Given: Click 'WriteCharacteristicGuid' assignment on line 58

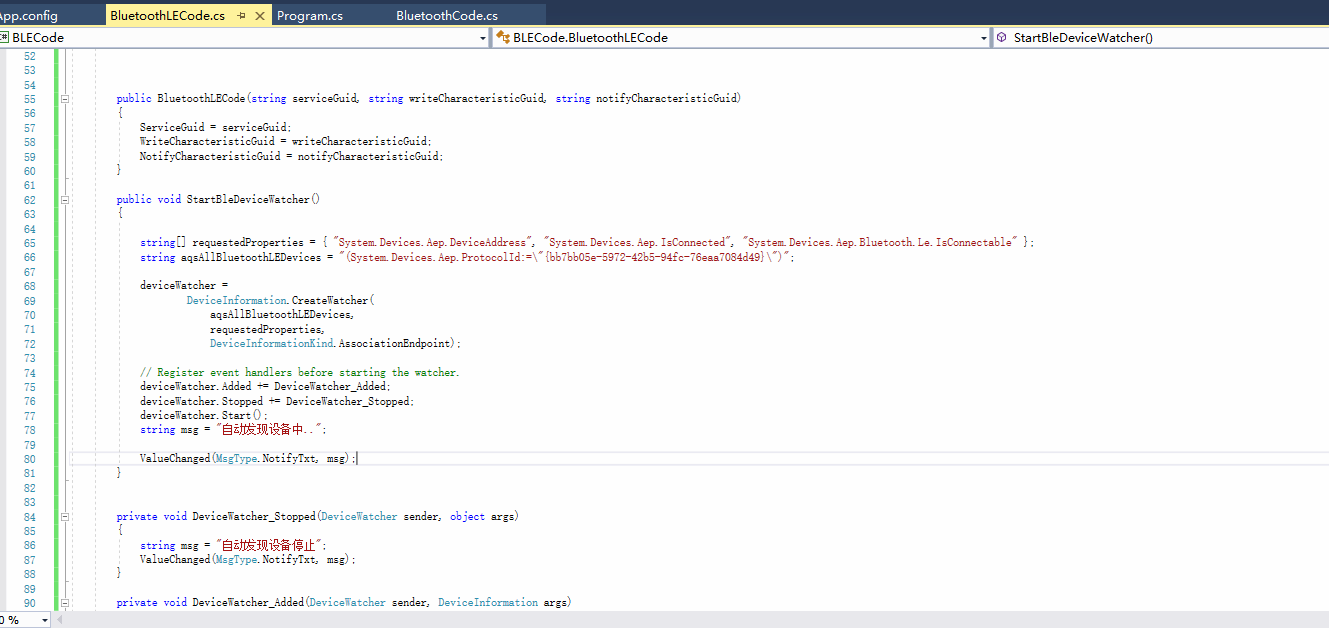Looking at the screenshot, I should coord(286,142).
